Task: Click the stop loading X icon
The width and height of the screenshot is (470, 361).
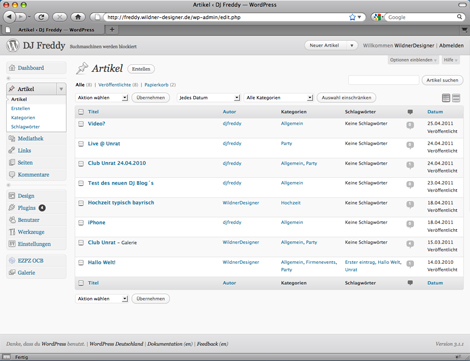Action: click(x=59, y=17)
